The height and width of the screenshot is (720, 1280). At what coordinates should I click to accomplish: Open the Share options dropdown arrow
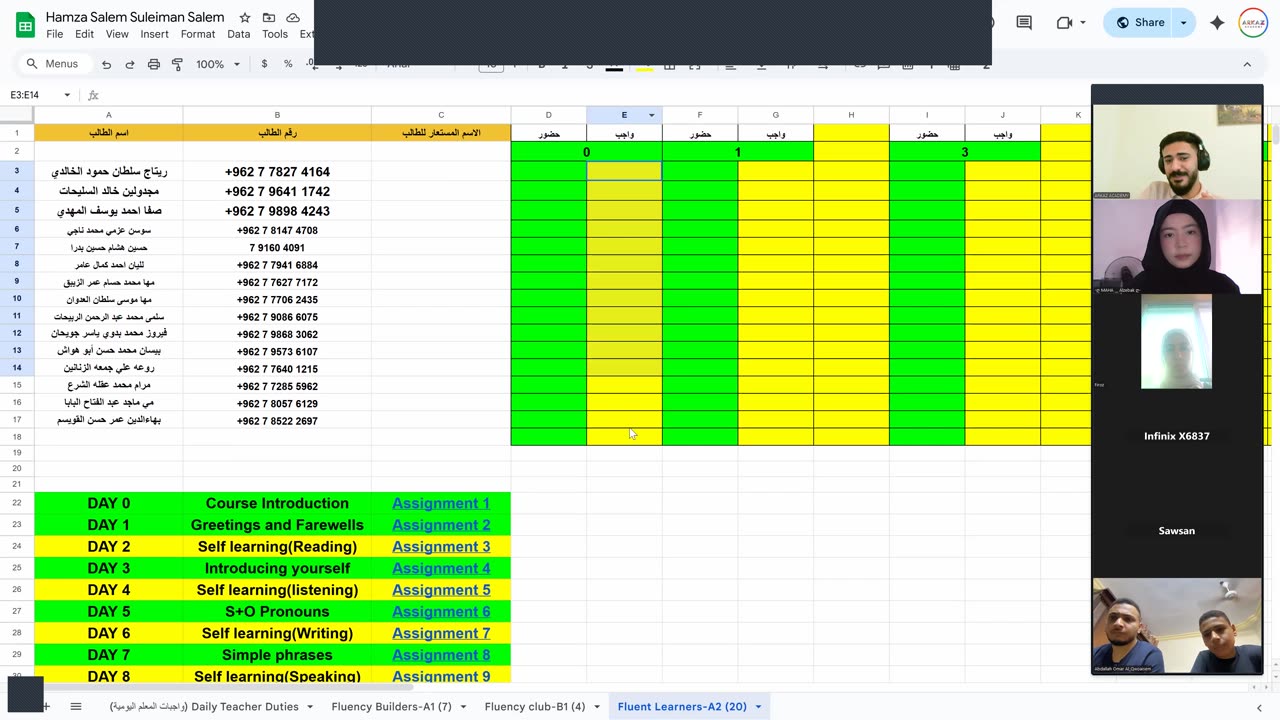[1184, 22]
